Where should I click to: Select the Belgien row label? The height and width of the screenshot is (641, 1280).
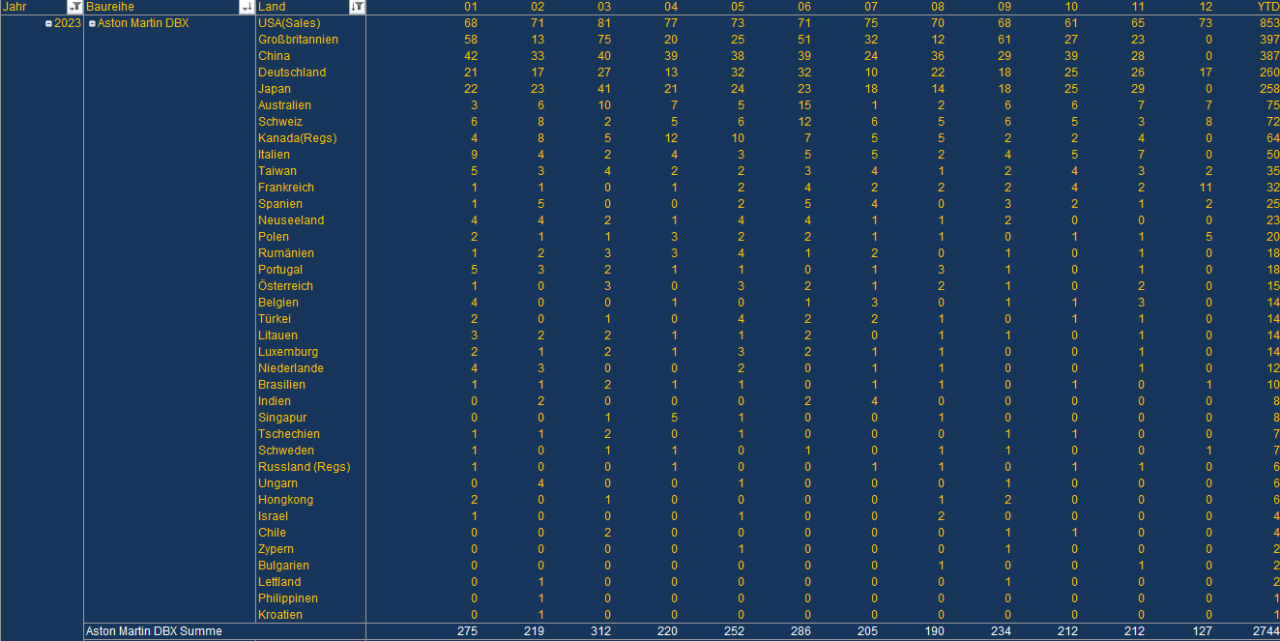pos(278,302)
